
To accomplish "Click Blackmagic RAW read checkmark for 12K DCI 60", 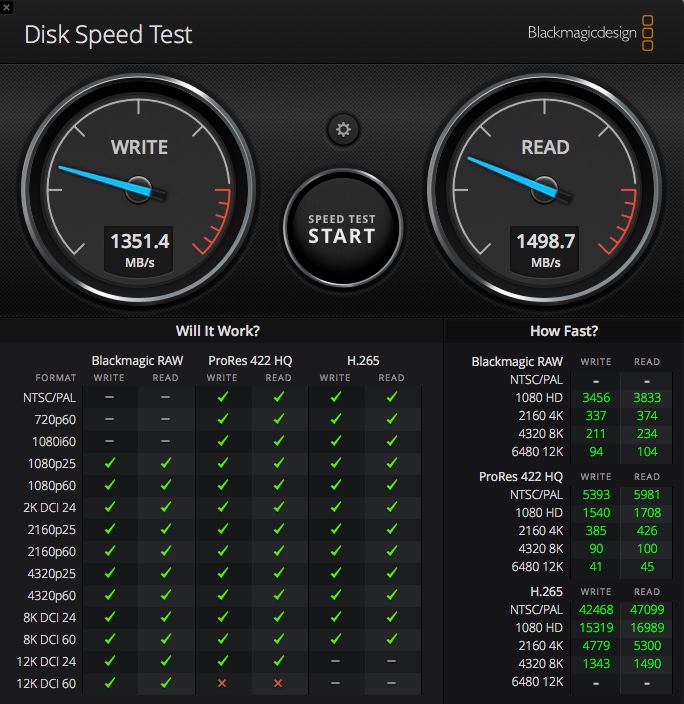I will 166,683.
